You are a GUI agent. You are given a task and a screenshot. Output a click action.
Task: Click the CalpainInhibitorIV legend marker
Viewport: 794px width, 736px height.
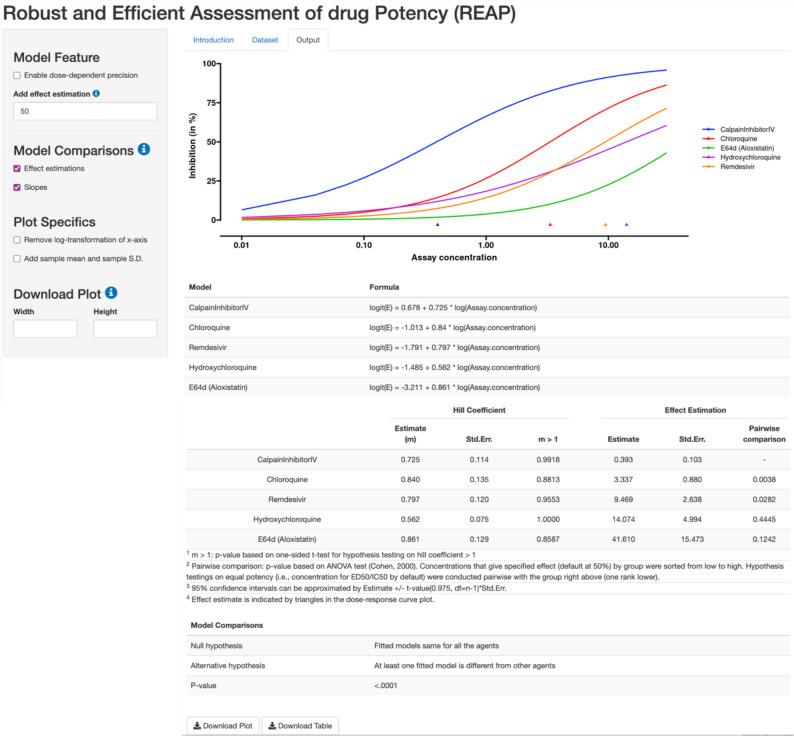point(709,130)
